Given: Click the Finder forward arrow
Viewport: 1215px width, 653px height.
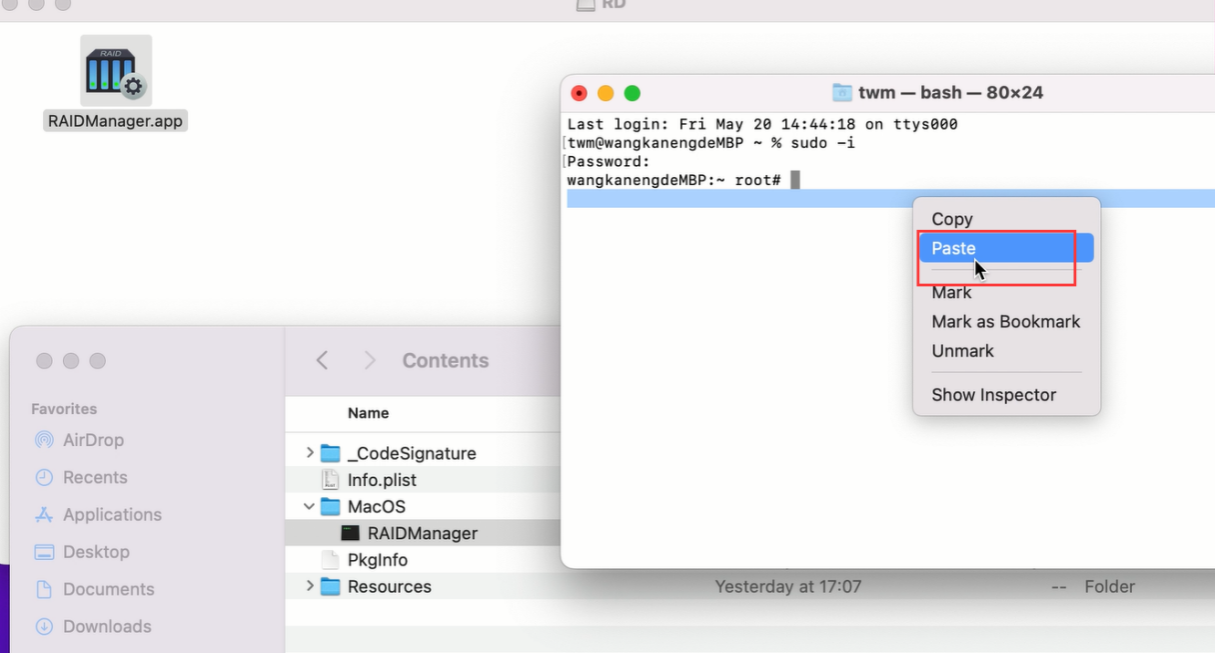Looking at the screenshot, I should coord(370,360).
